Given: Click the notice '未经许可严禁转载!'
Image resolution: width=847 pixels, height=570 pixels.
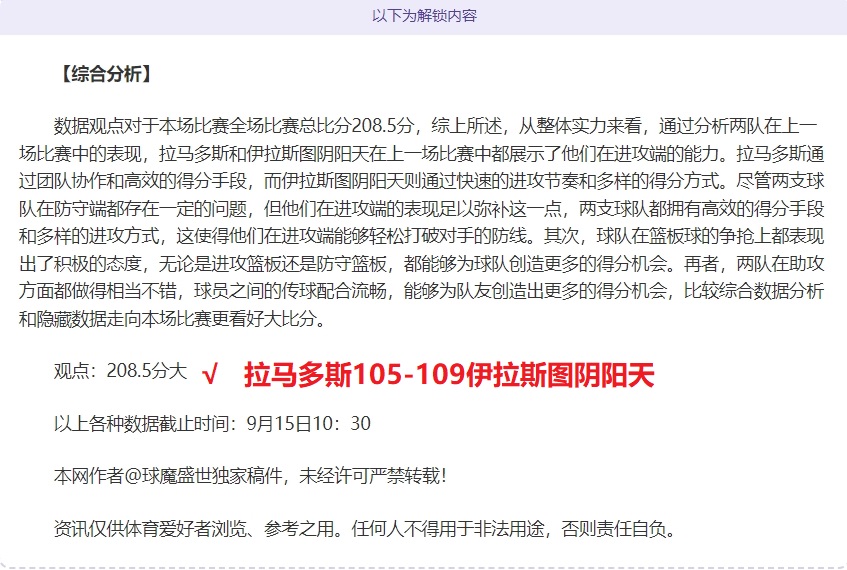Looking at the screenshot, I should pyautogui.click(x=373, y=476).
